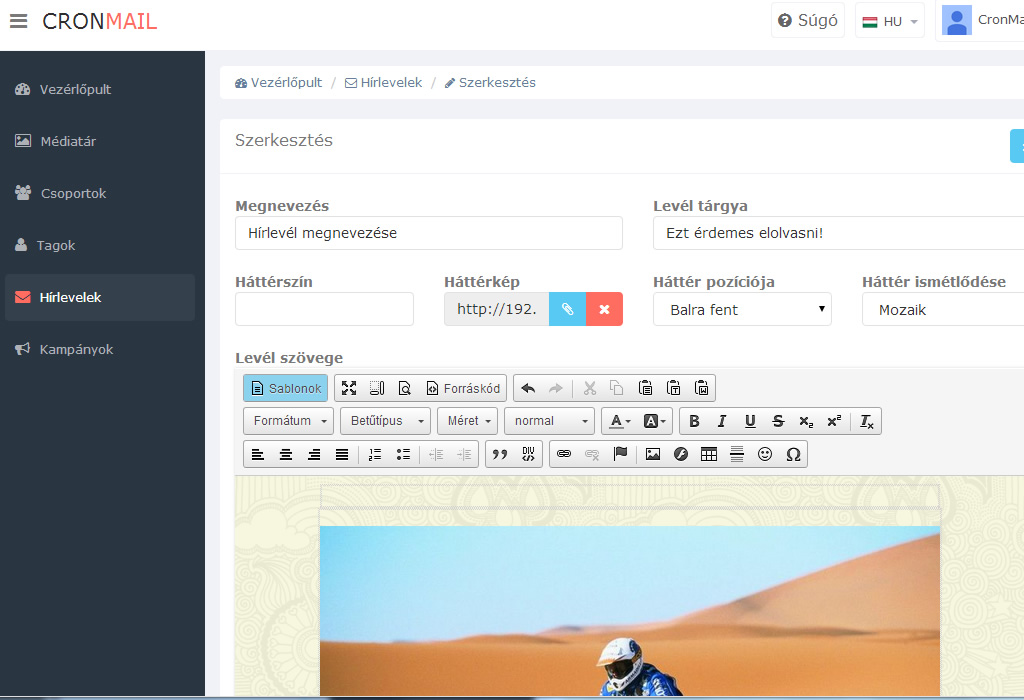
Task: Insert a numbered list
Action: (x=375, y=454)
